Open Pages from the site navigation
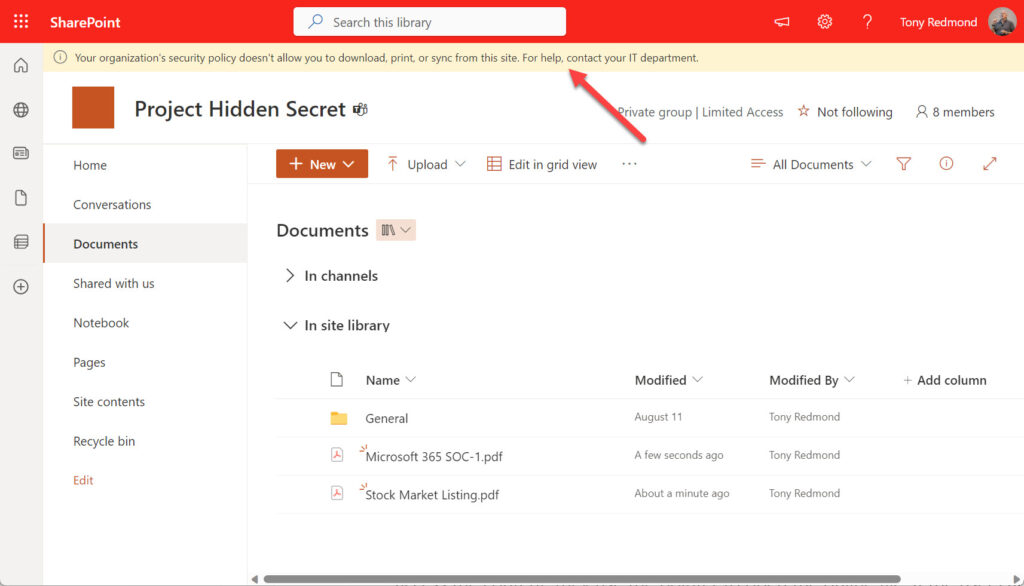The height and width of the screenshot is (586, 1024). click(x=89, y=363)
